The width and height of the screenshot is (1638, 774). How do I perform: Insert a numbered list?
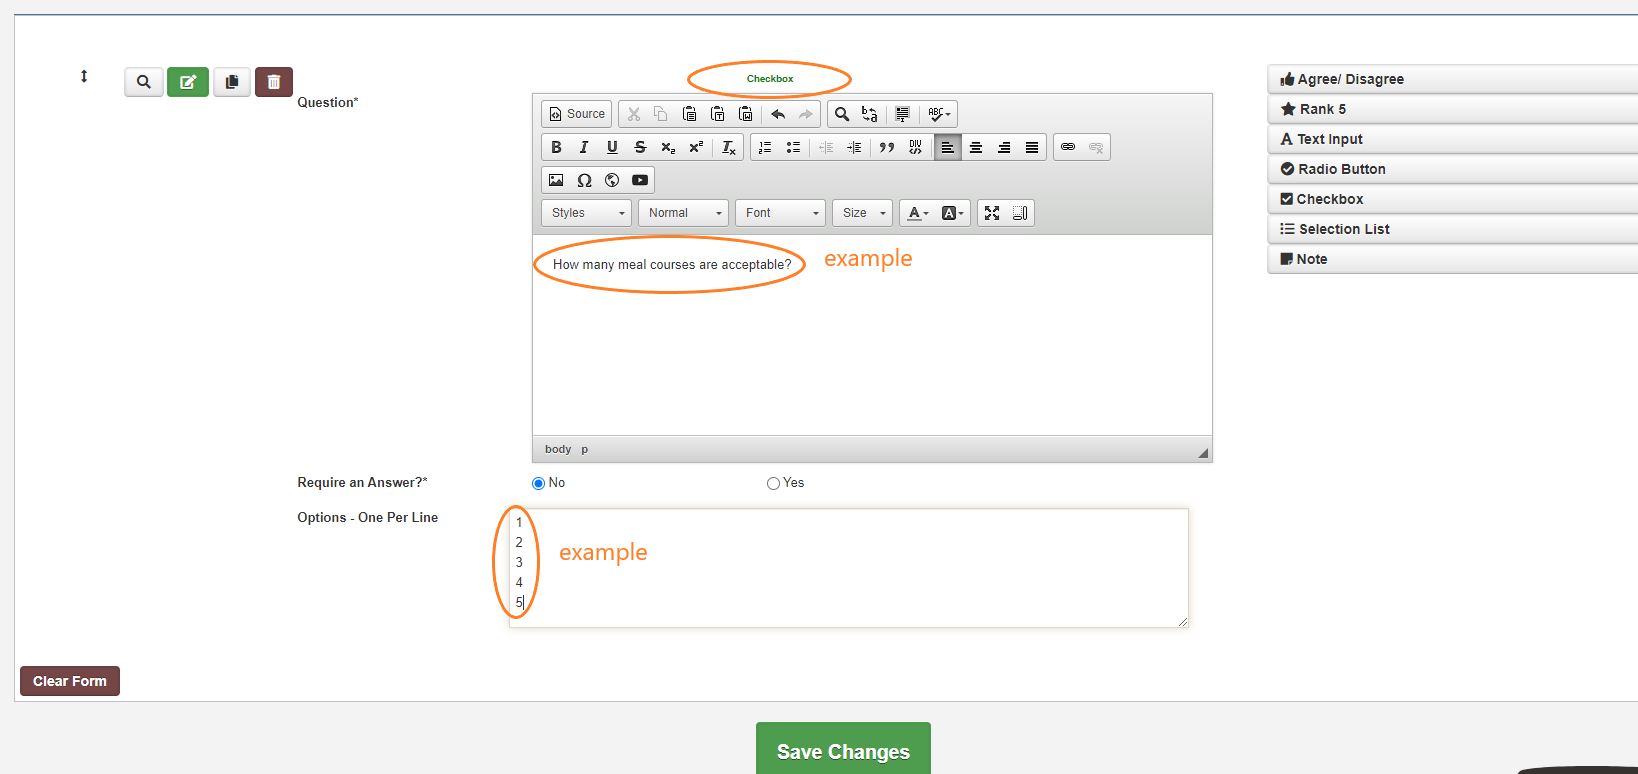[765, 147]
